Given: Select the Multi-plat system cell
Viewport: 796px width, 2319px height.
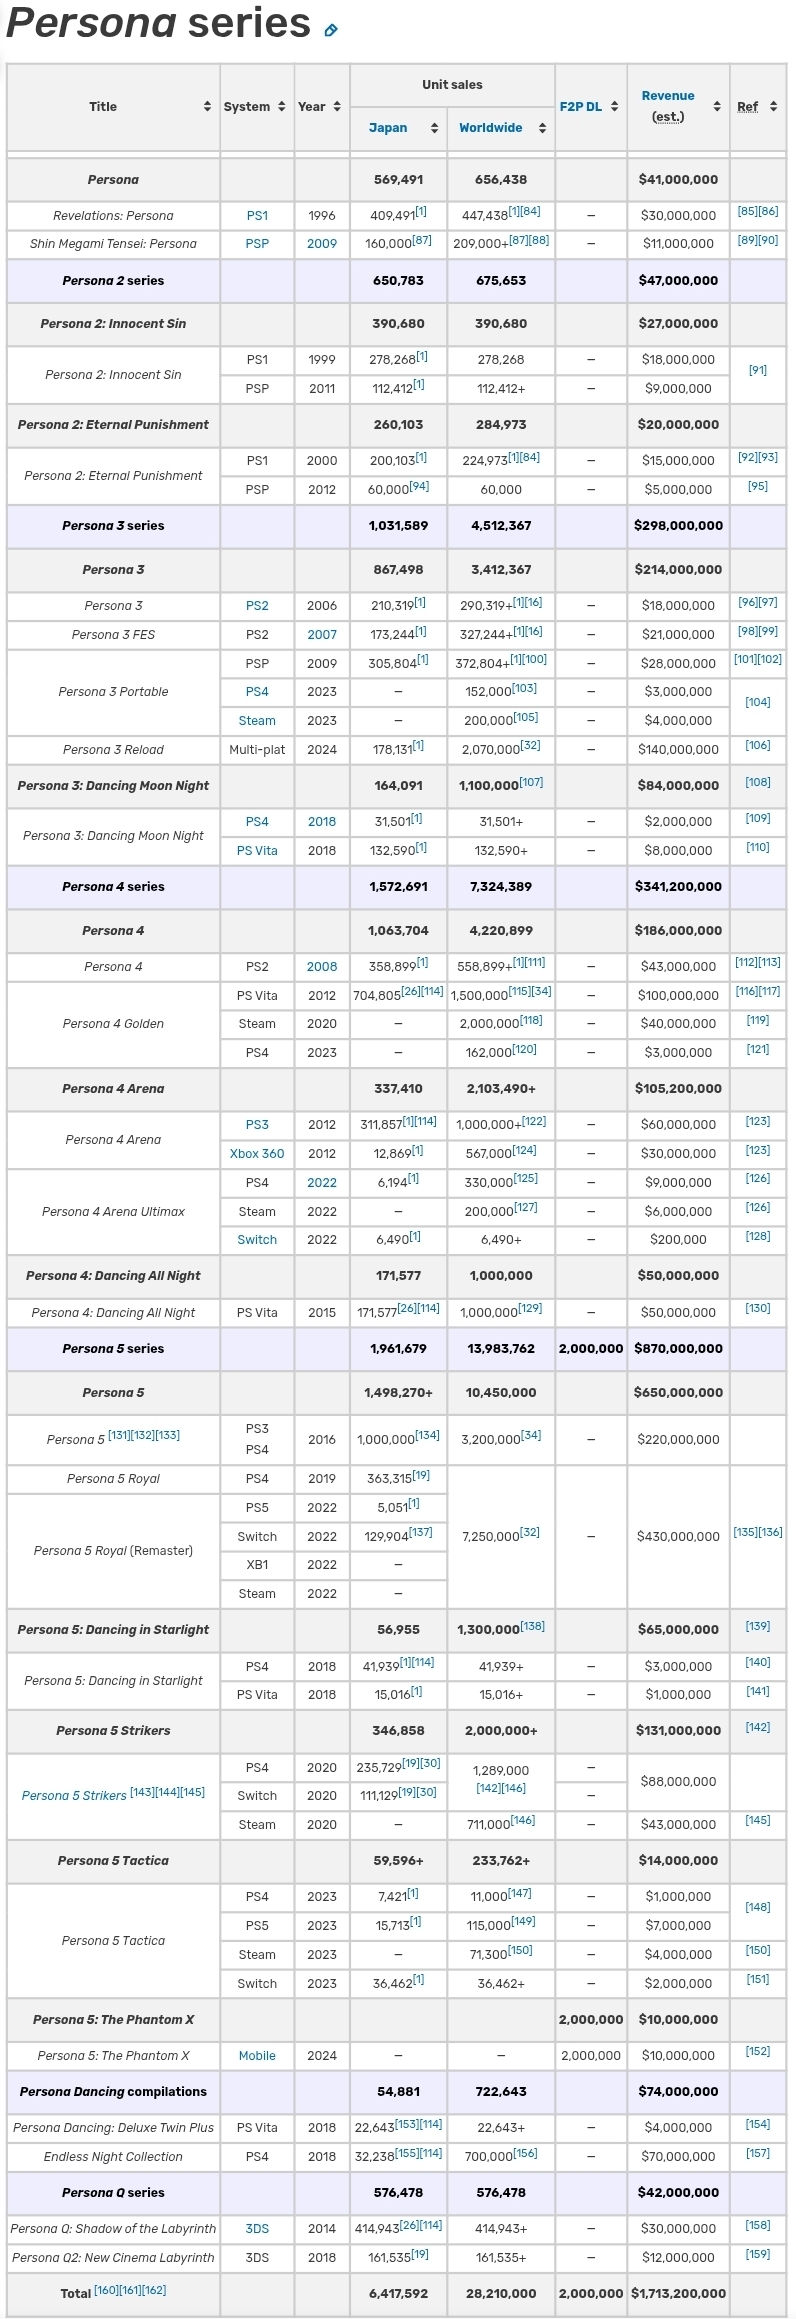Looking at the screenshot, I should pyautogui.click(x=257, y=750).
